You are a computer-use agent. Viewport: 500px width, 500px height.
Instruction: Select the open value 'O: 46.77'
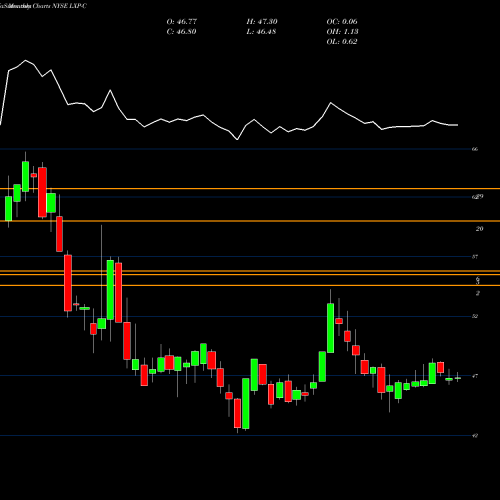click(182, 22)
